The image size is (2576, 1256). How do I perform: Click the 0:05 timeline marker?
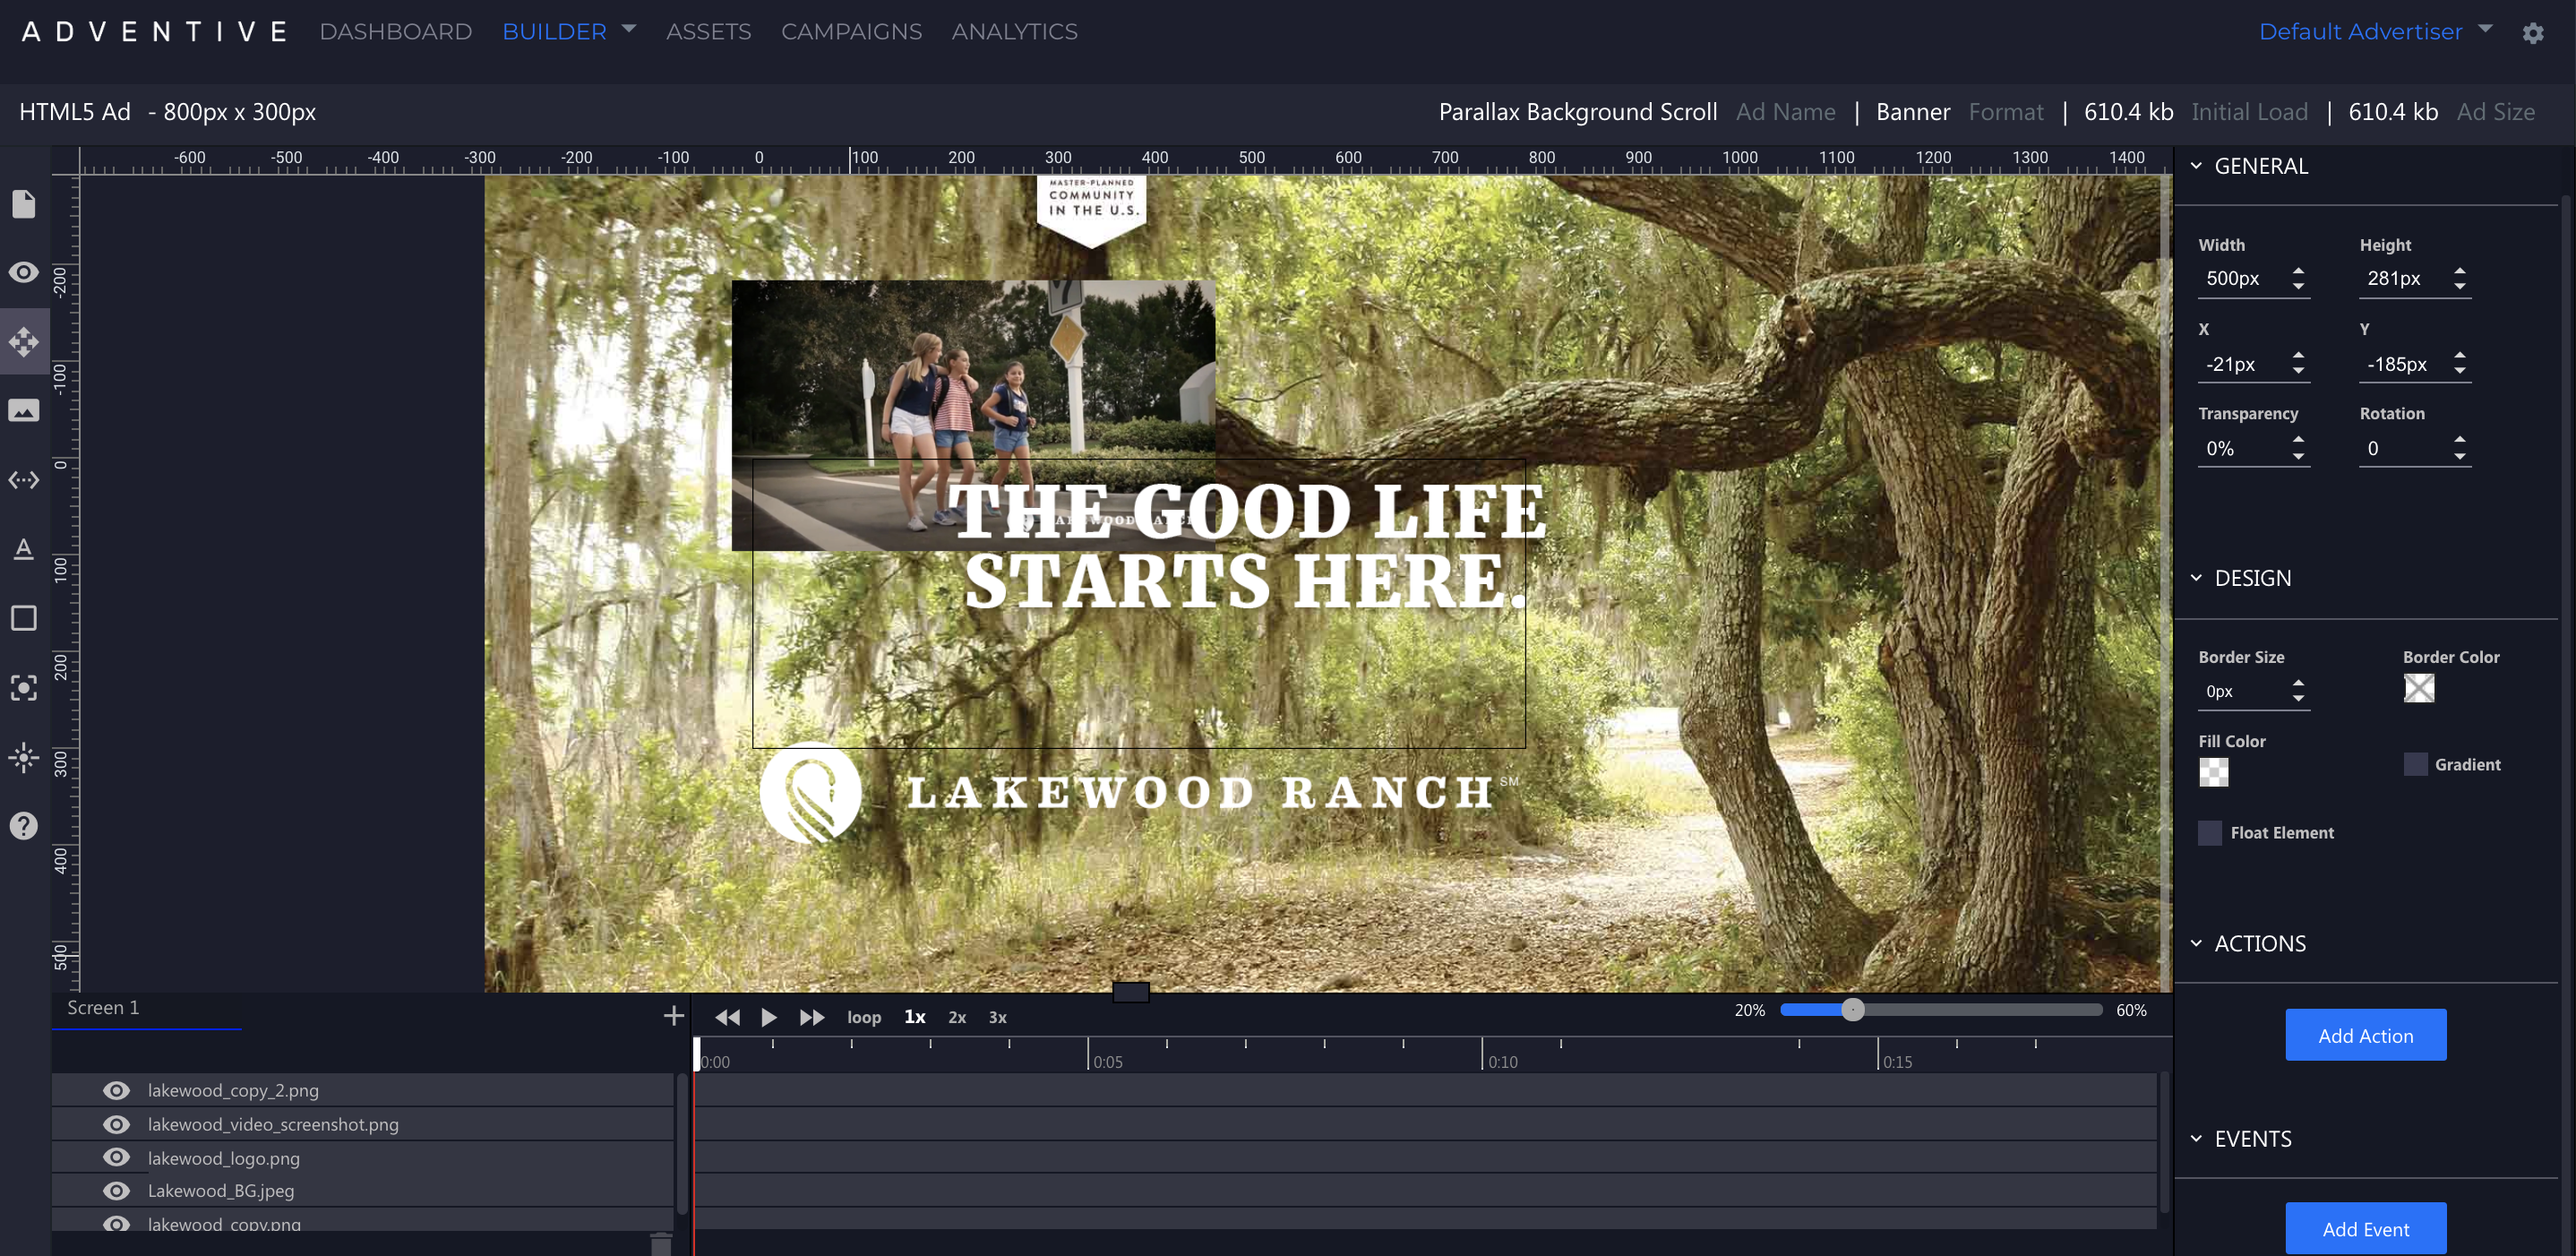pyautogui.click(x=1107, y=1062)
